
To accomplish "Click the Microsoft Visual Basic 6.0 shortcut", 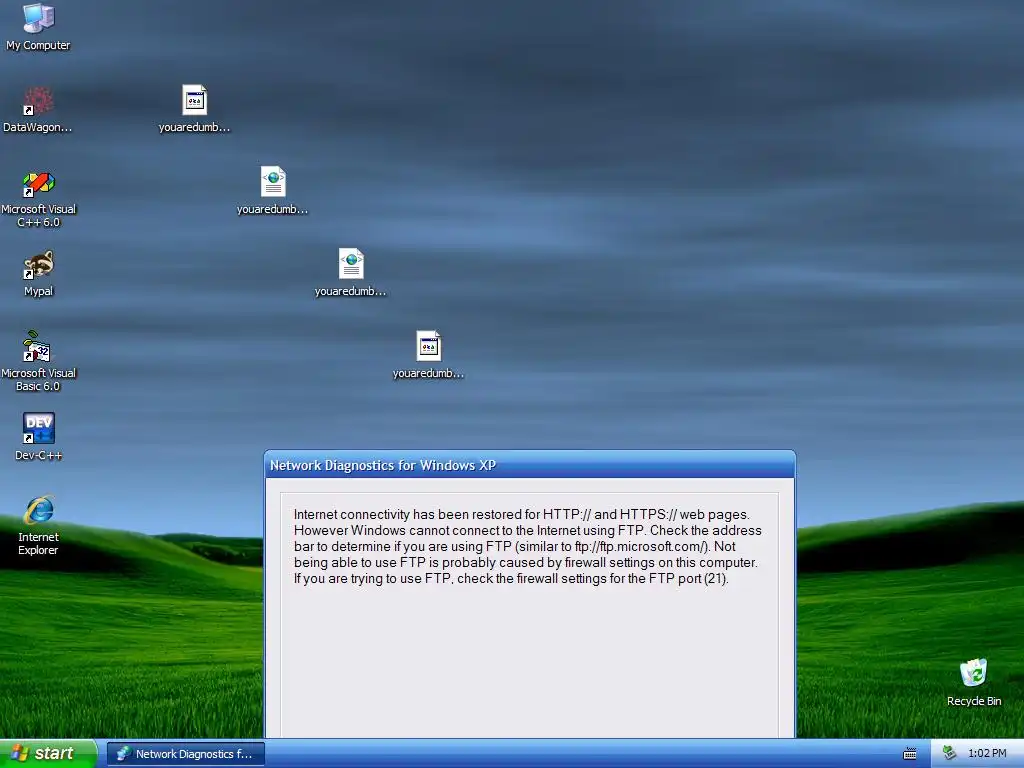I will click(39, 362).
